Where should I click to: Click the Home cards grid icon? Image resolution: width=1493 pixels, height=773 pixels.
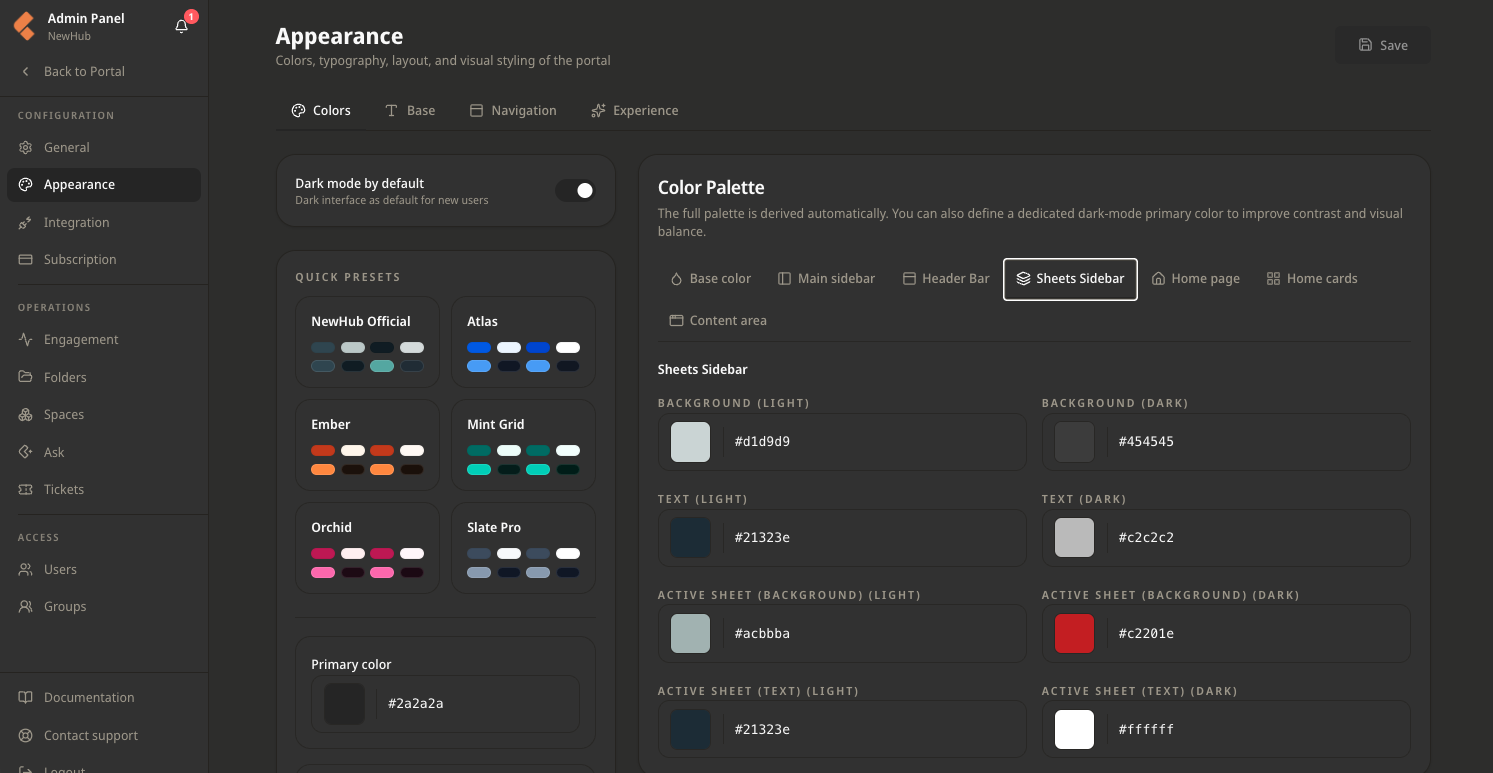[1273, 279]
